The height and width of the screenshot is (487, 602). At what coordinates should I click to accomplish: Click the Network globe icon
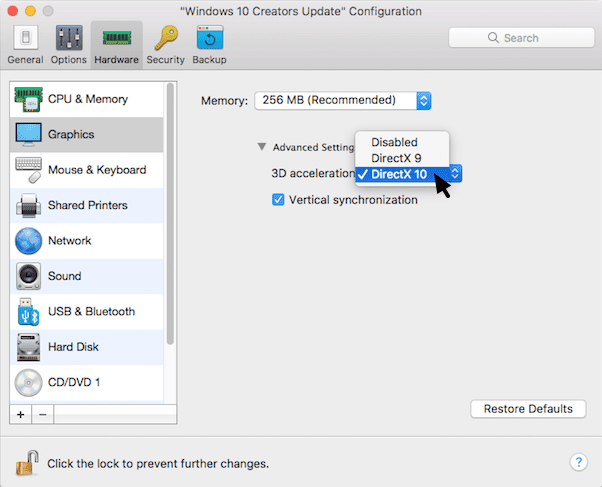(x=28, y=241)
